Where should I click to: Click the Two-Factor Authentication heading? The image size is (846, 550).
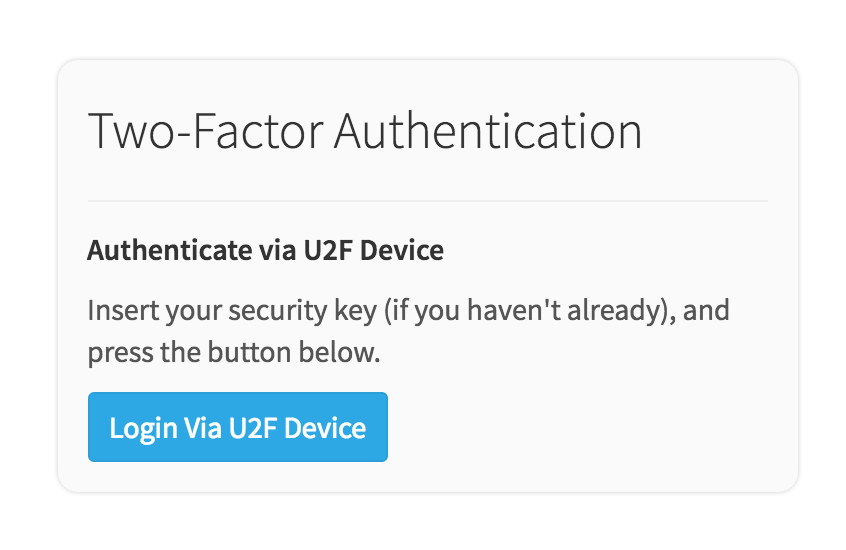point(365,132)
